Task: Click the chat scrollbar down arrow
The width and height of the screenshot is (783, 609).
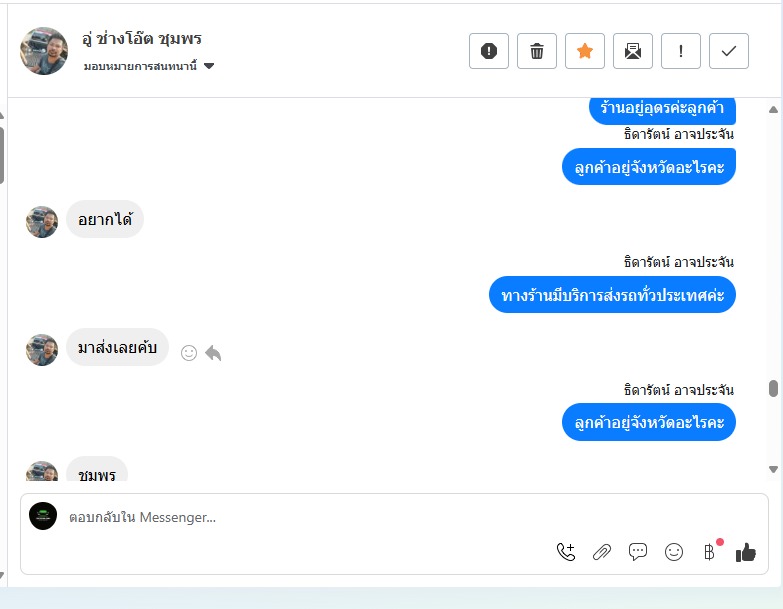Action: [773, 469]
